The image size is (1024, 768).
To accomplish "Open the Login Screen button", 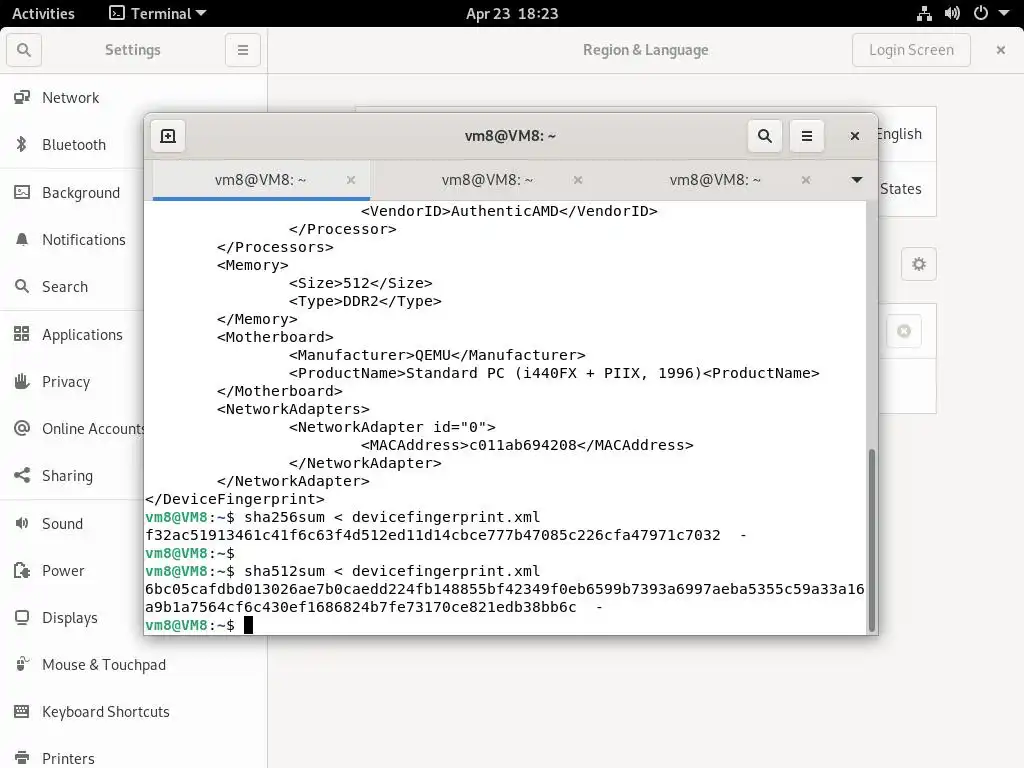I will point(911,50).
